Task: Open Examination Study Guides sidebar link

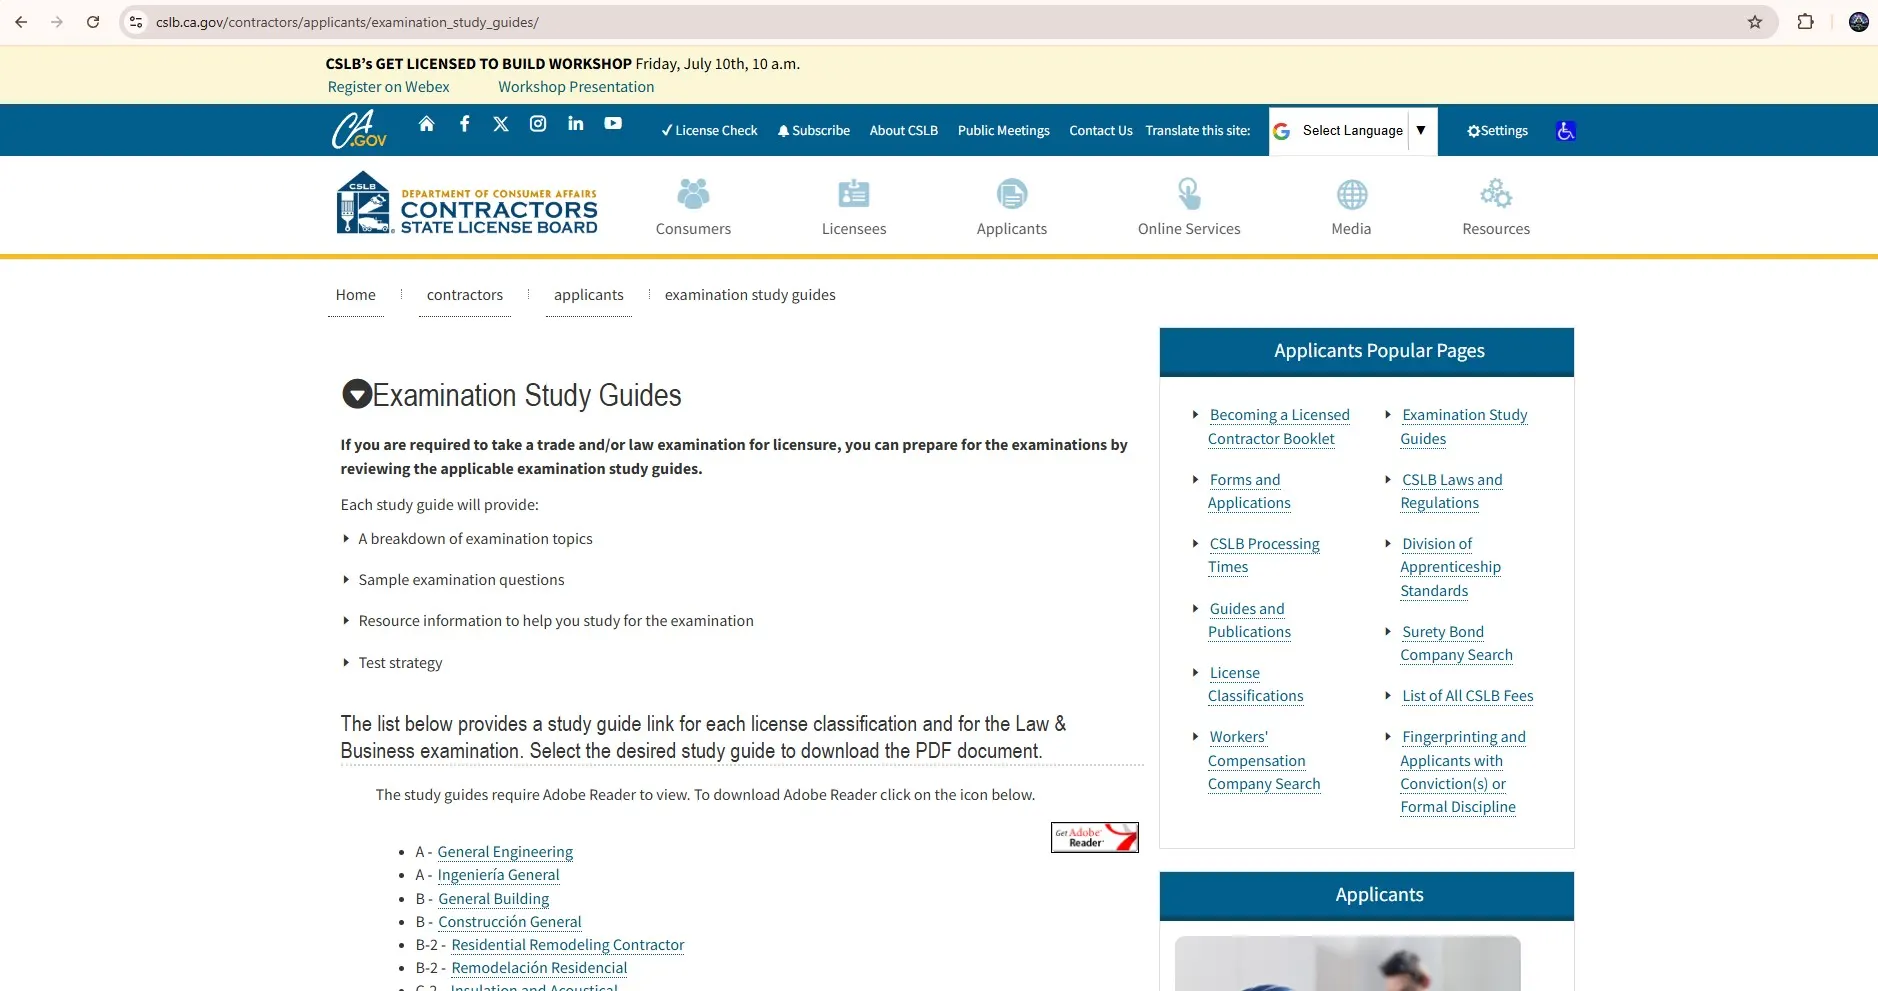Action: click(1464, 427)
